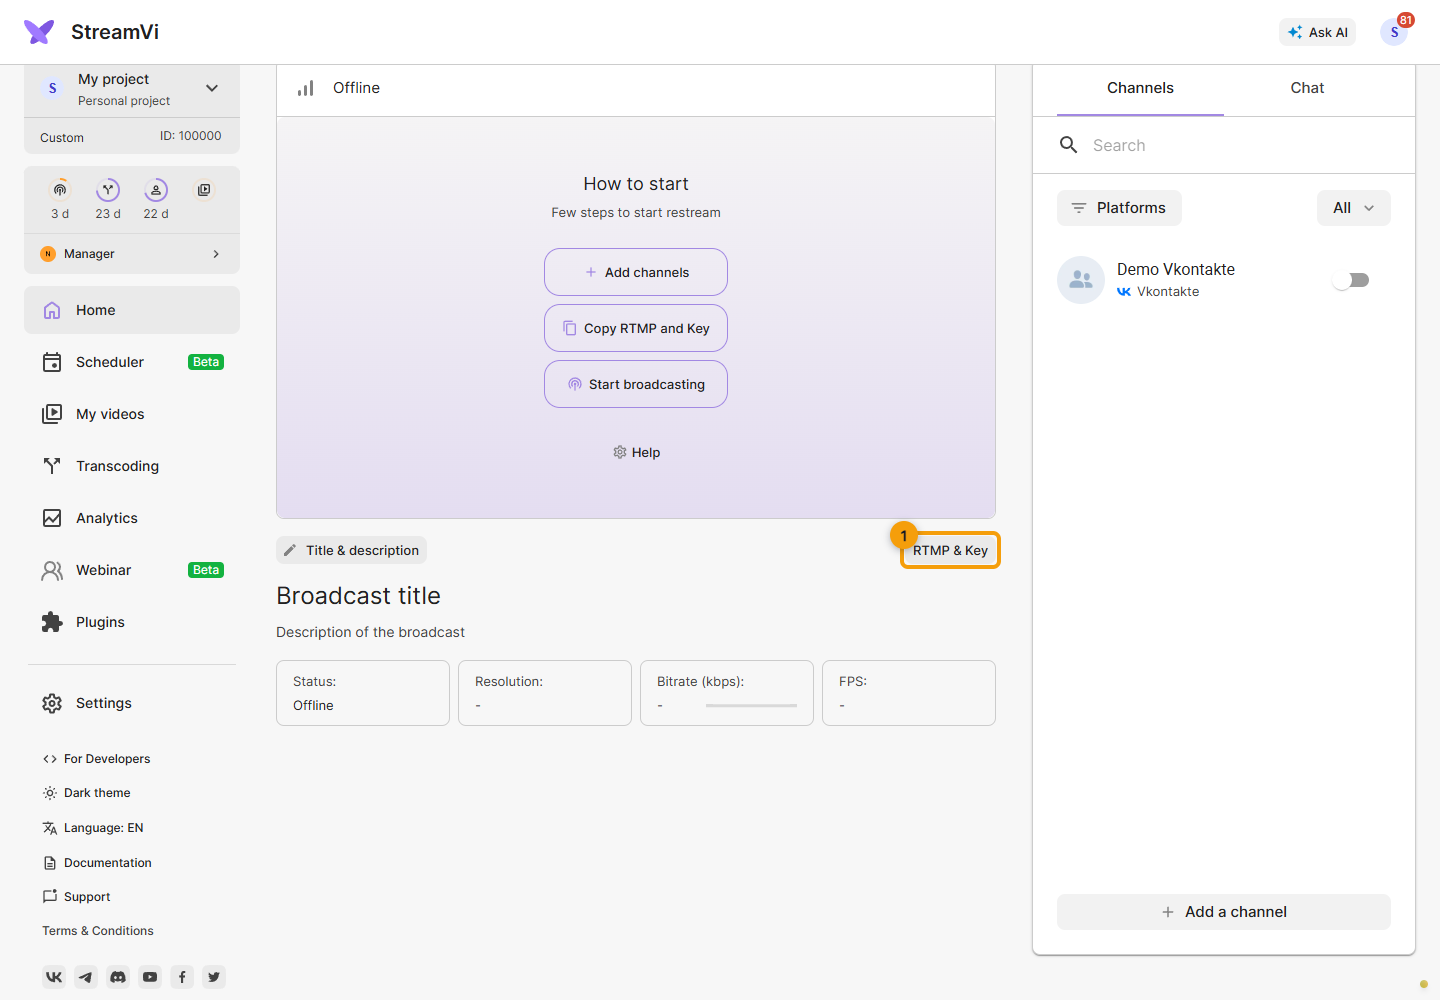Click the Custom plan label
Image resolution: width=1440 pixels, height=1000 pixels.
pos(62,138)
